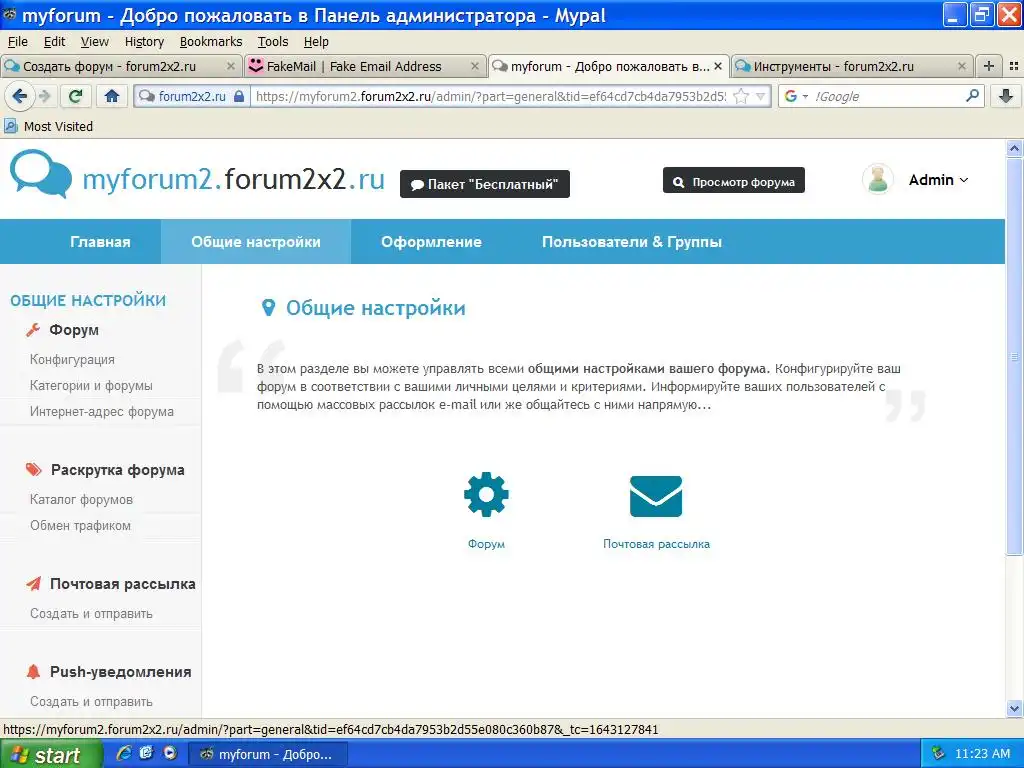Click the blue gear Форум icon

coord(486,494)
